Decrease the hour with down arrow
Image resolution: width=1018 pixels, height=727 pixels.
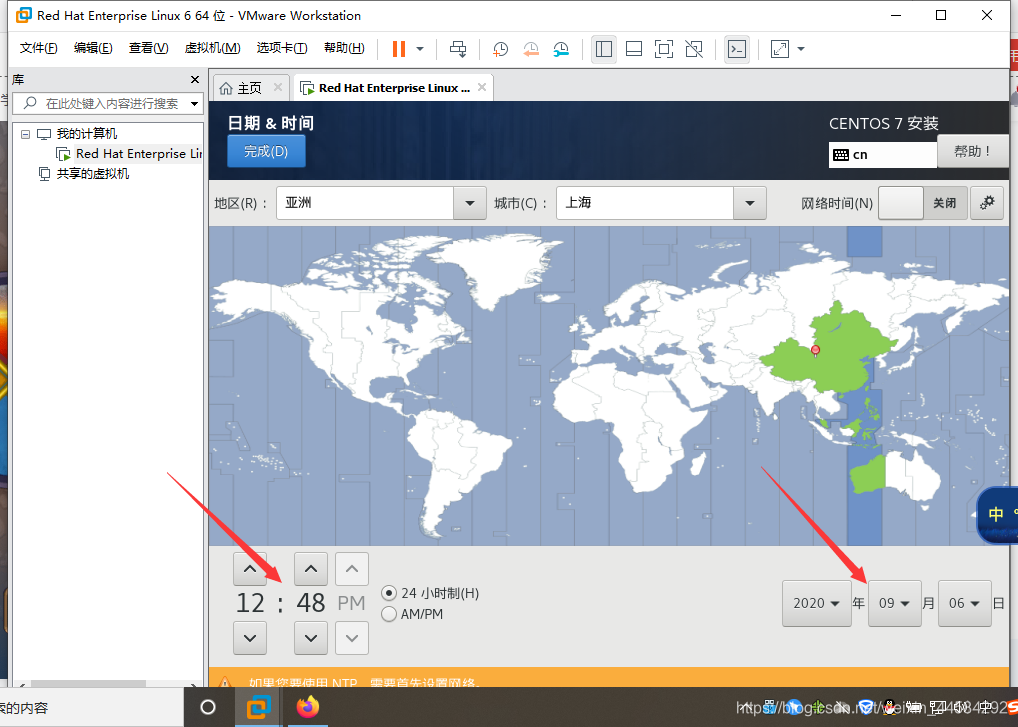point(250,638)
